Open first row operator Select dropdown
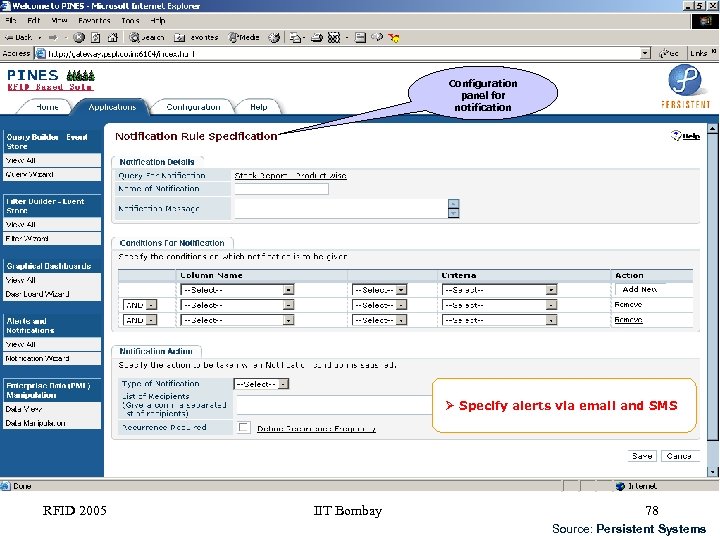The height and width of the screenshot is (540, 720). (379, 290)
